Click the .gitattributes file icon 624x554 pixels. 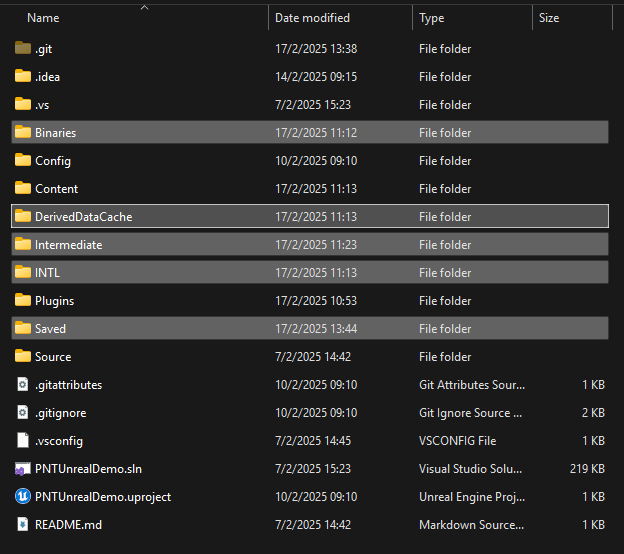23,384
